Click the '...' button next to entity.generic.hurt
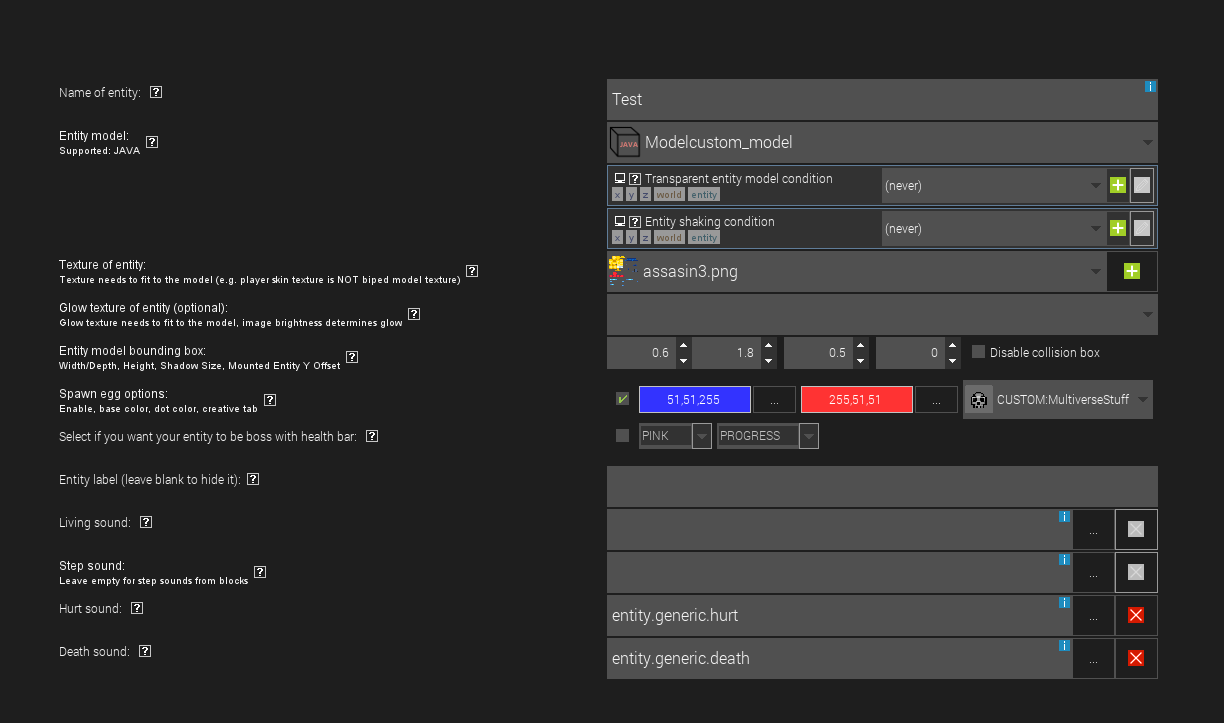The image size is (1224, 723). pos(1093,615)
